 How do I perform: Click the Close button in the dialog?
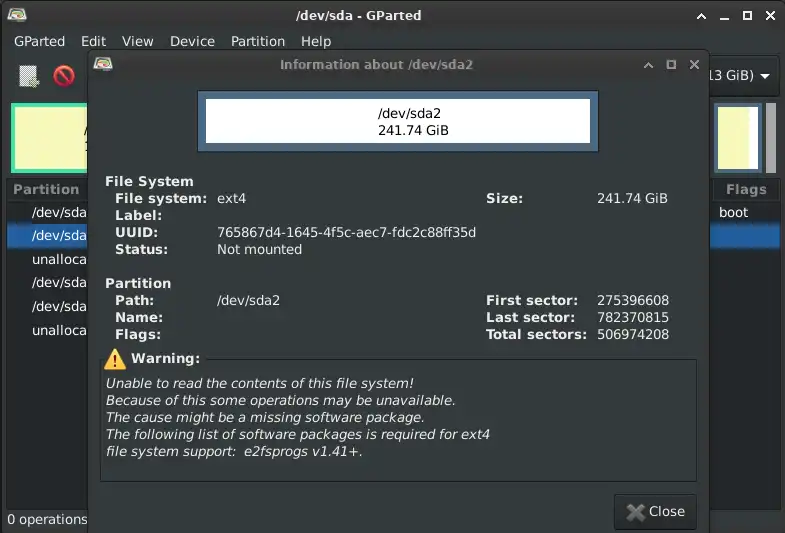point(655,511)
